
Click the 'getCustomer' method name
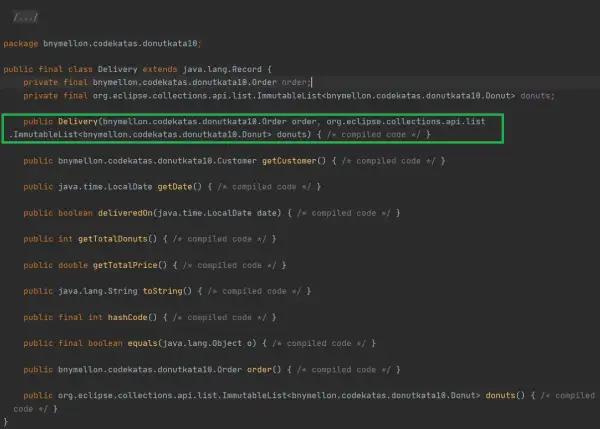[289, 161]
